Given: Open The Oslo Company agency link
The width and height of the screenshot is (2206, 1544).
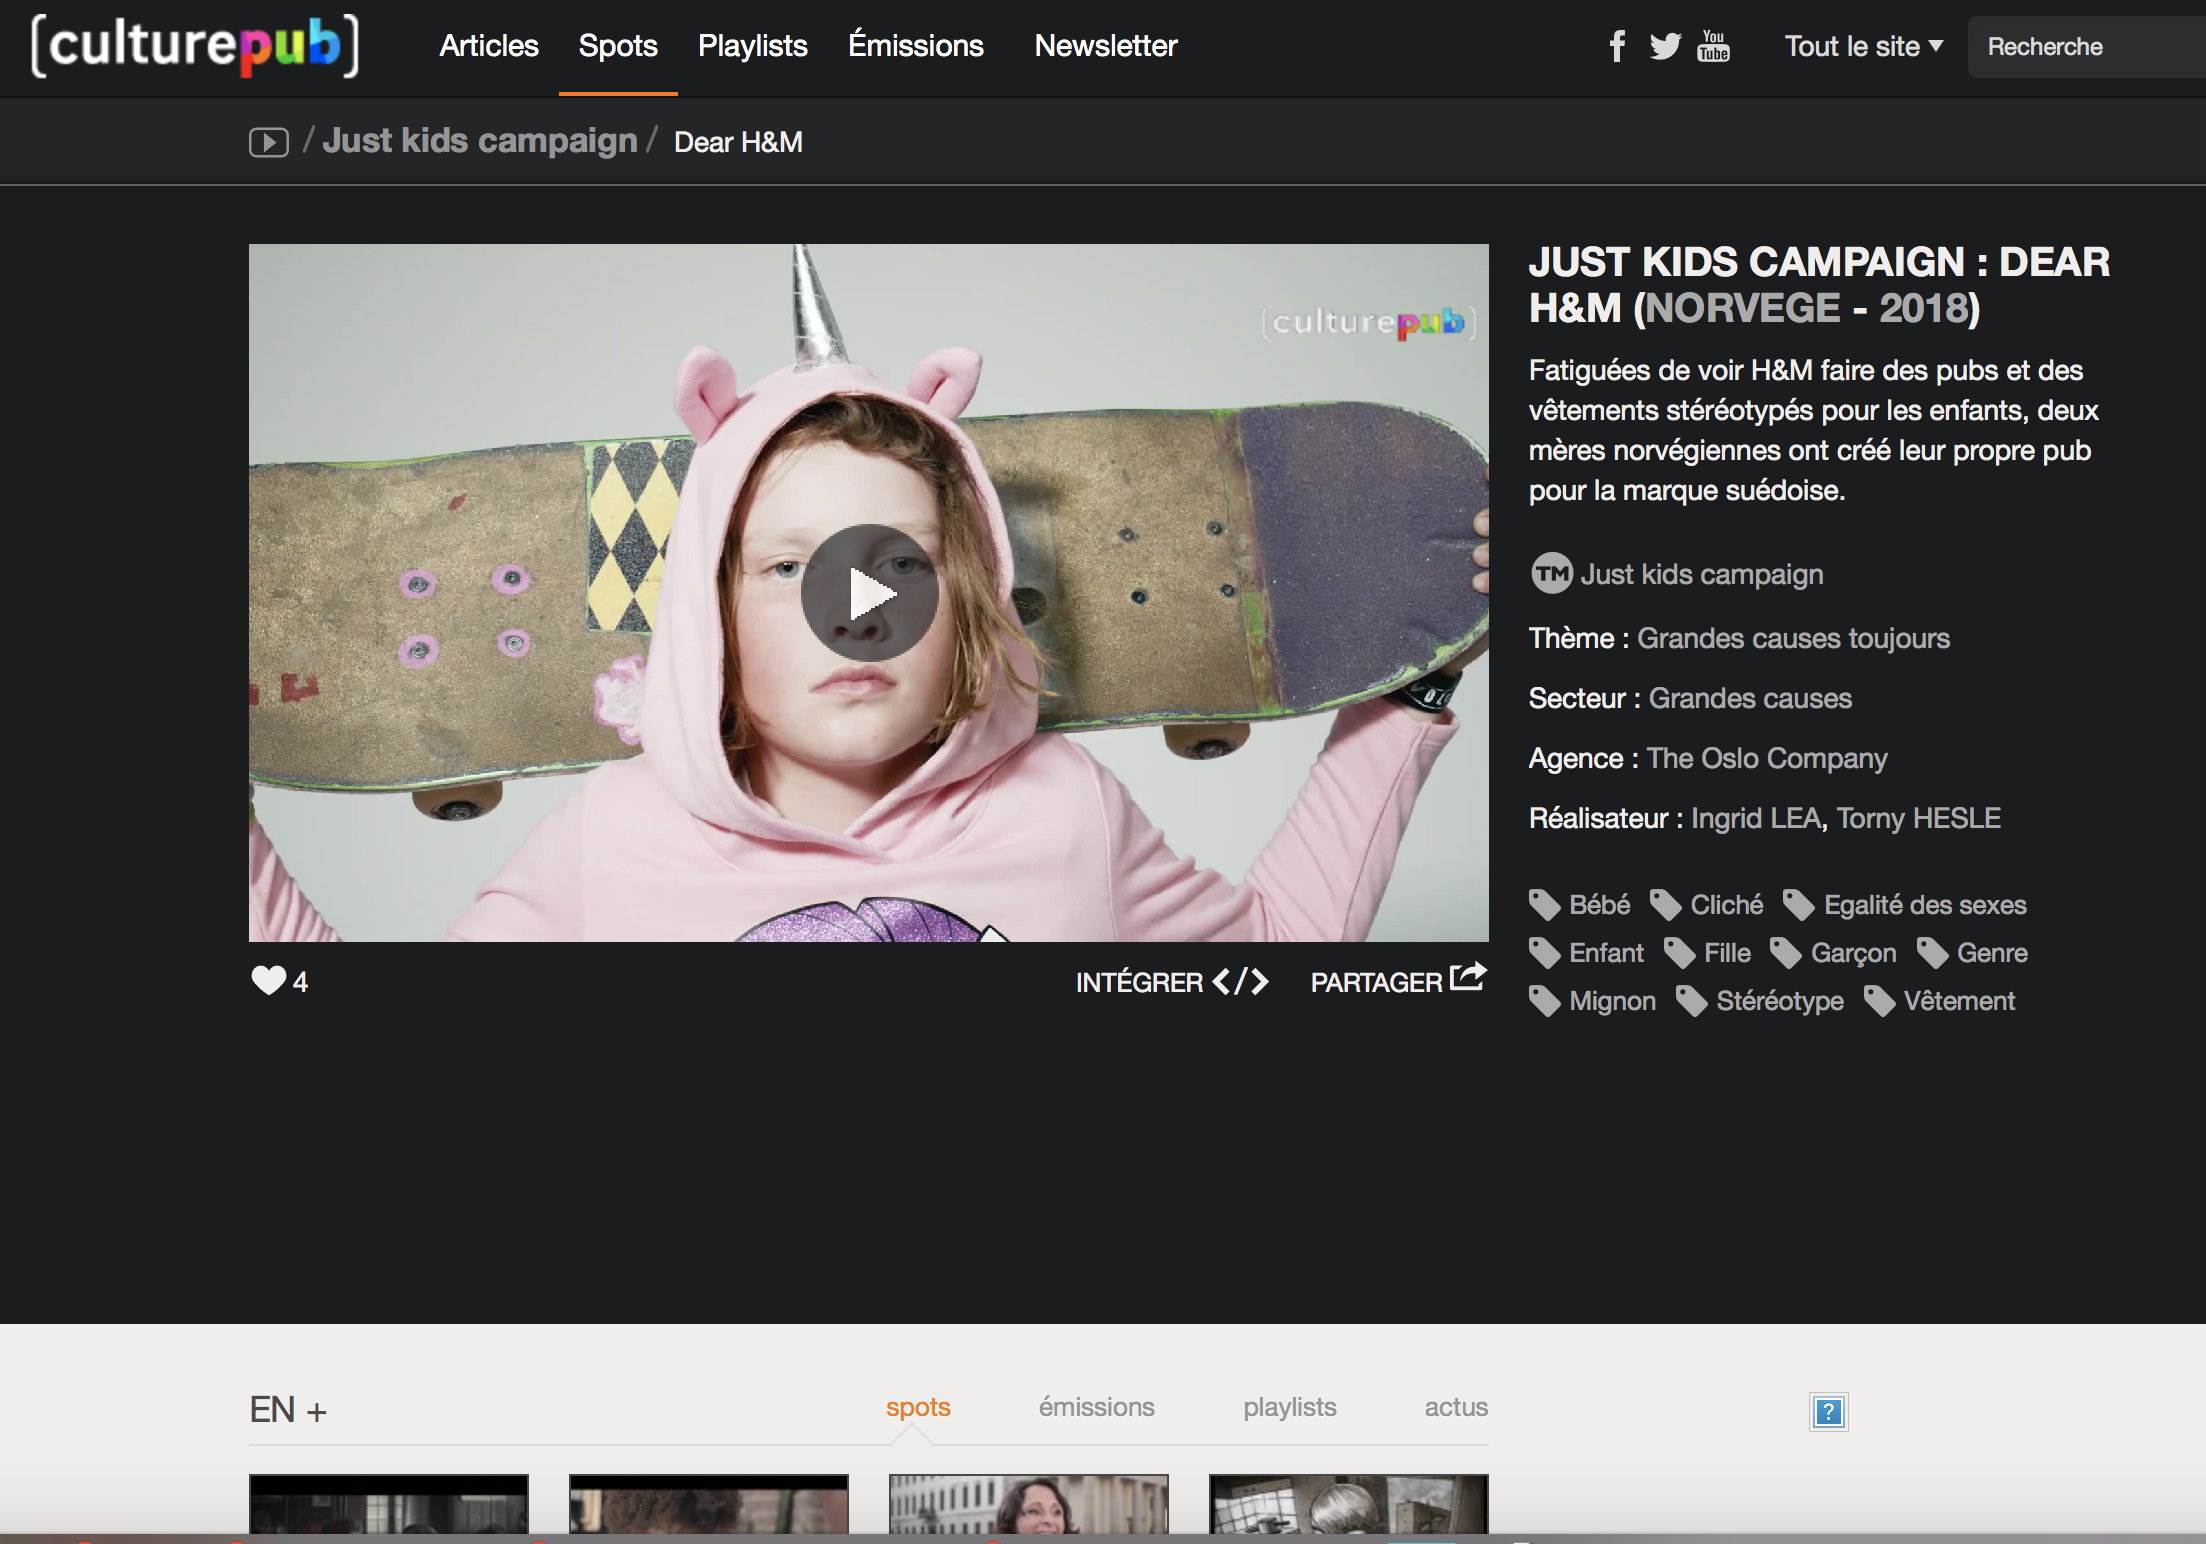Looking at the screenshot, I should pyautogui.click(x=1767, y=758).
